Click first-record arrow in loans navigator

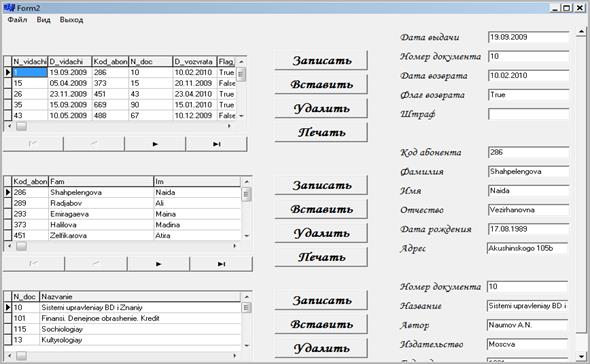pyautogui.click(x=33, y=144)
